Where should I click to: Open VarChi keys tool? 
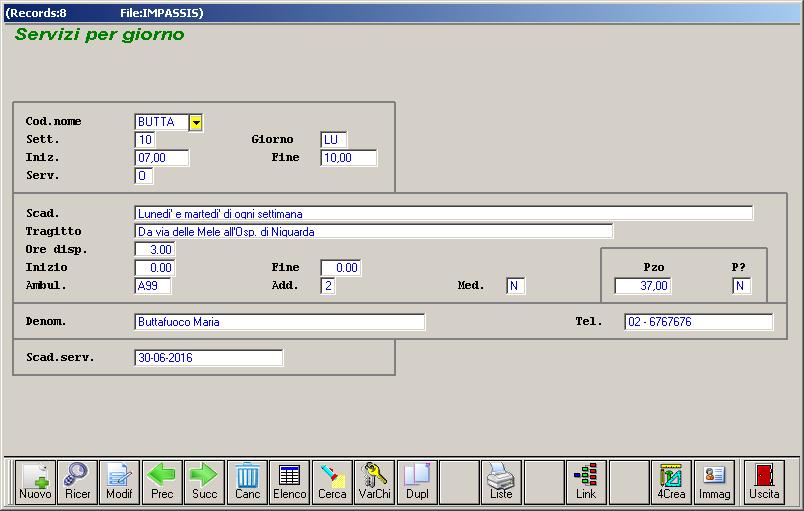click(374, 482)
